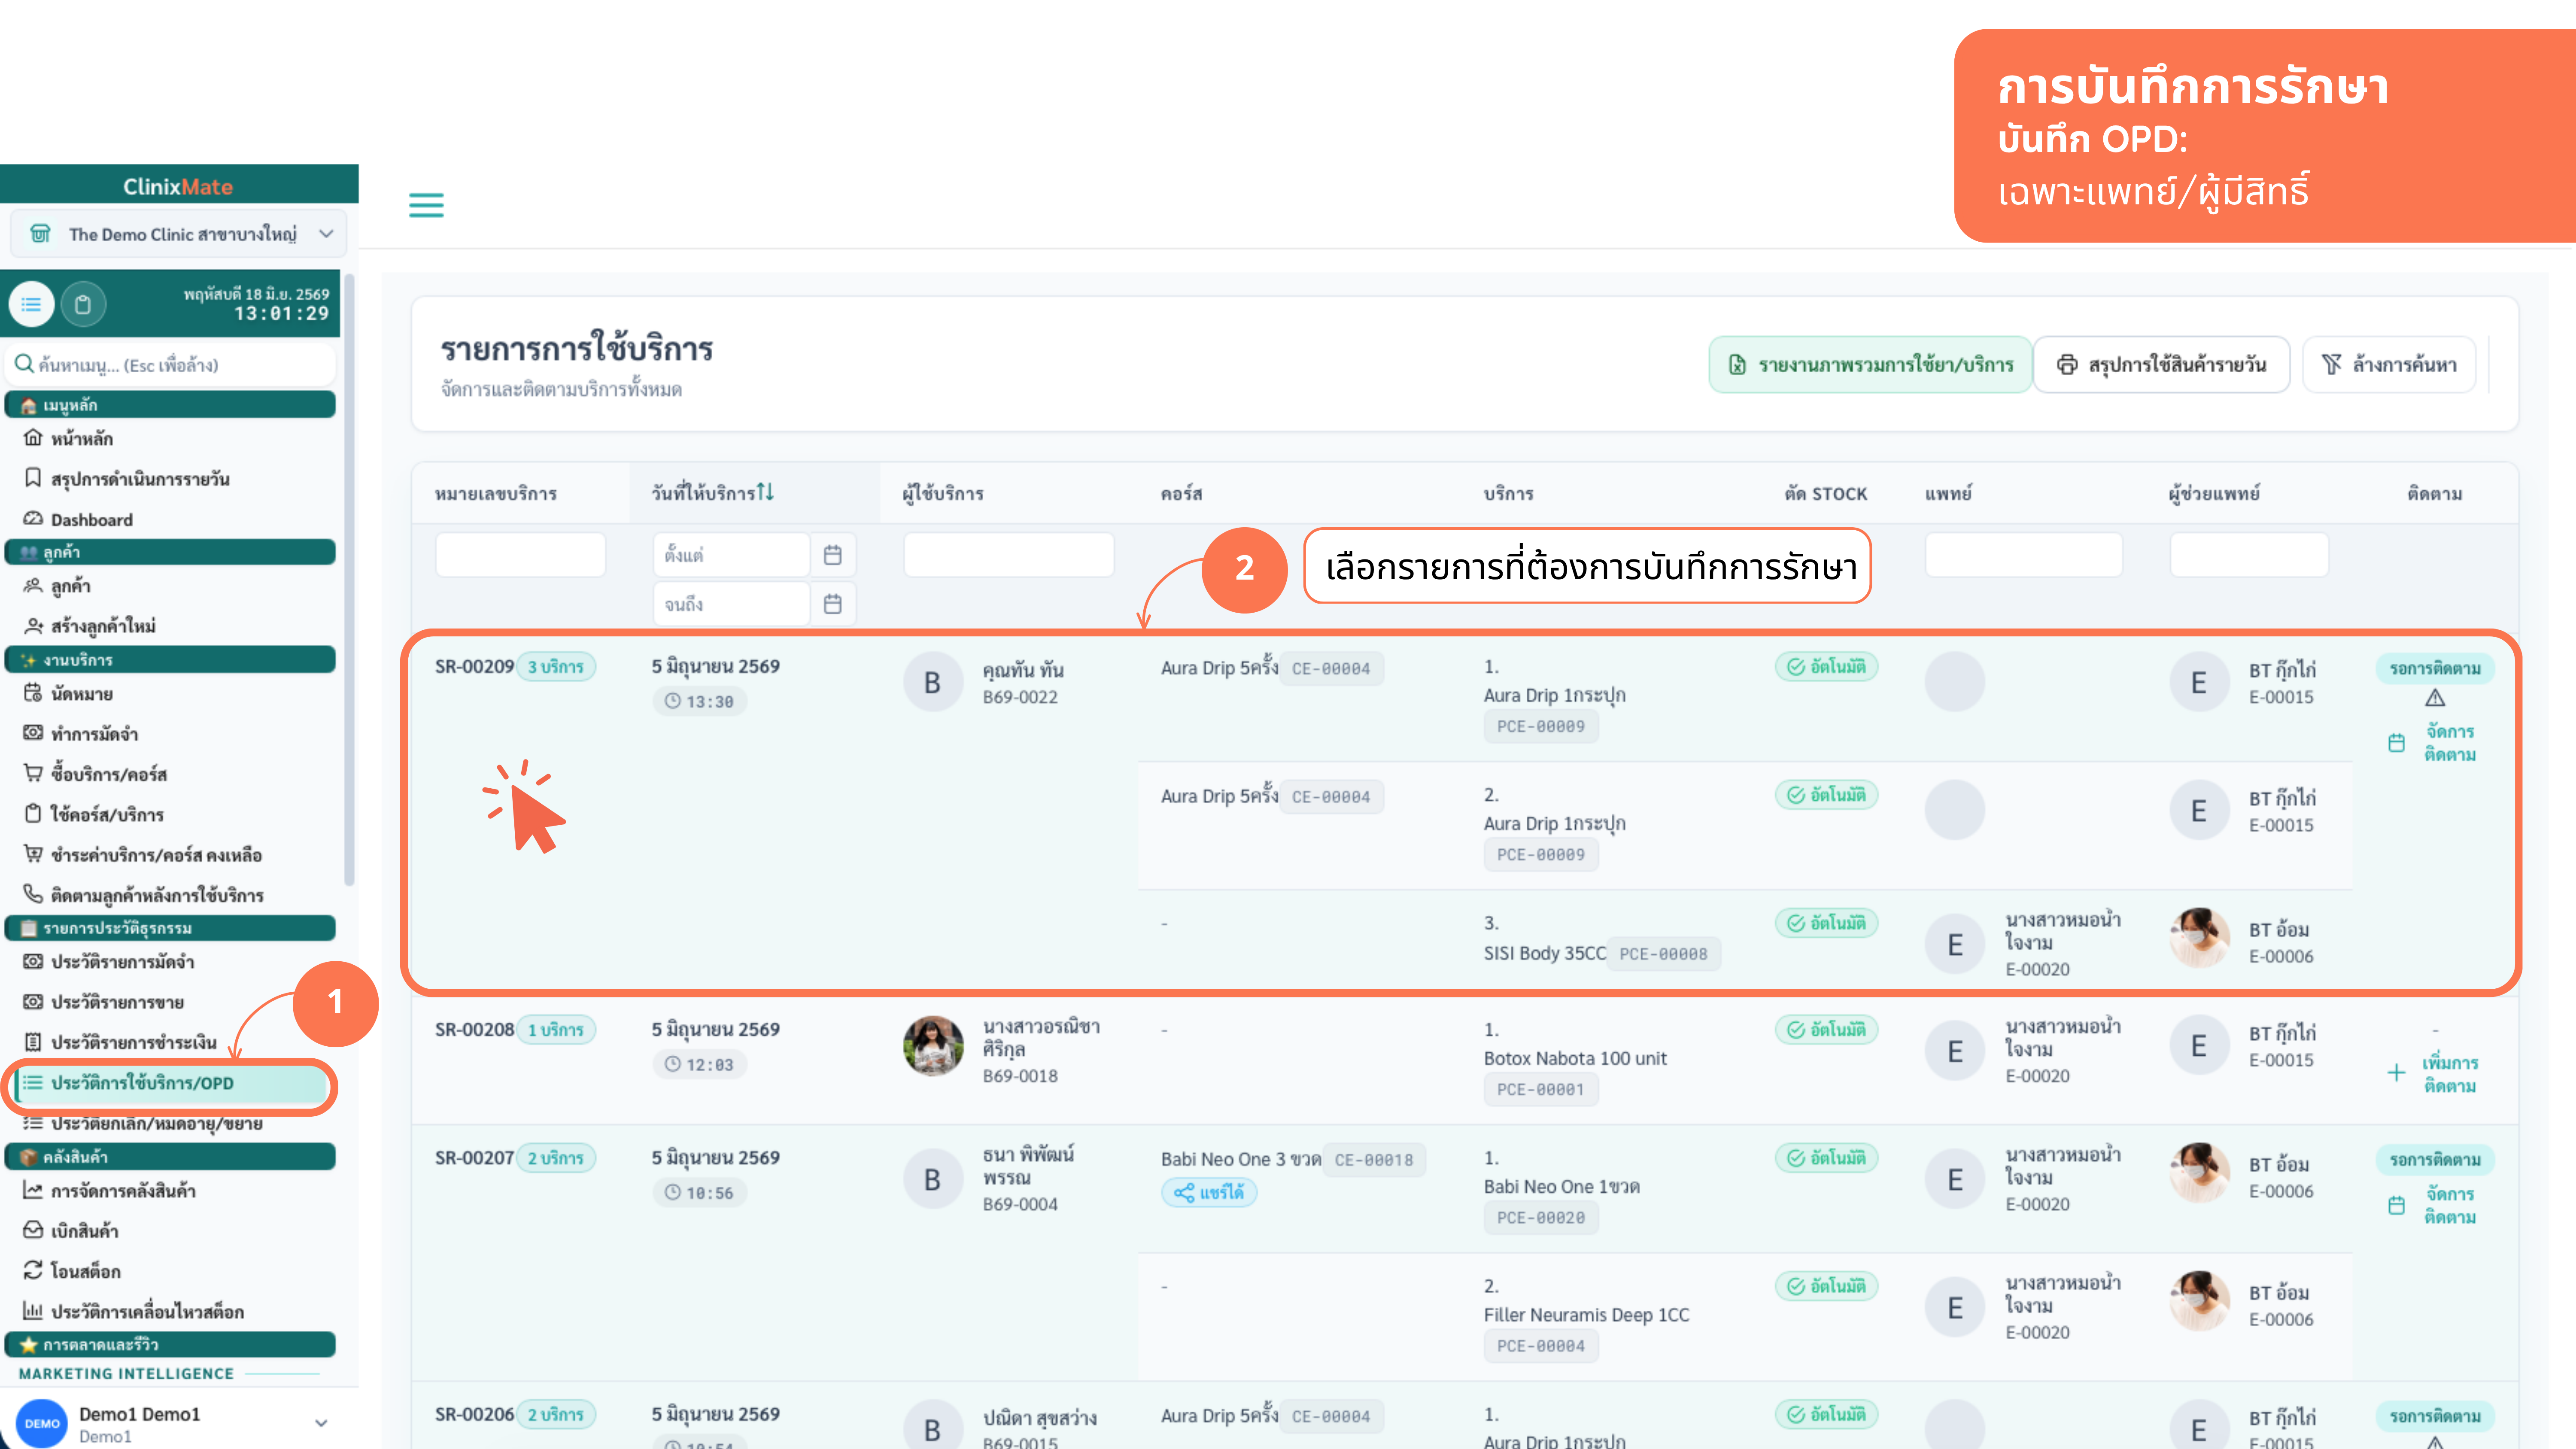This screenshot has width=2576, height=1449.
Task: Select service row SR-00207
Action: [1464, 1253]
